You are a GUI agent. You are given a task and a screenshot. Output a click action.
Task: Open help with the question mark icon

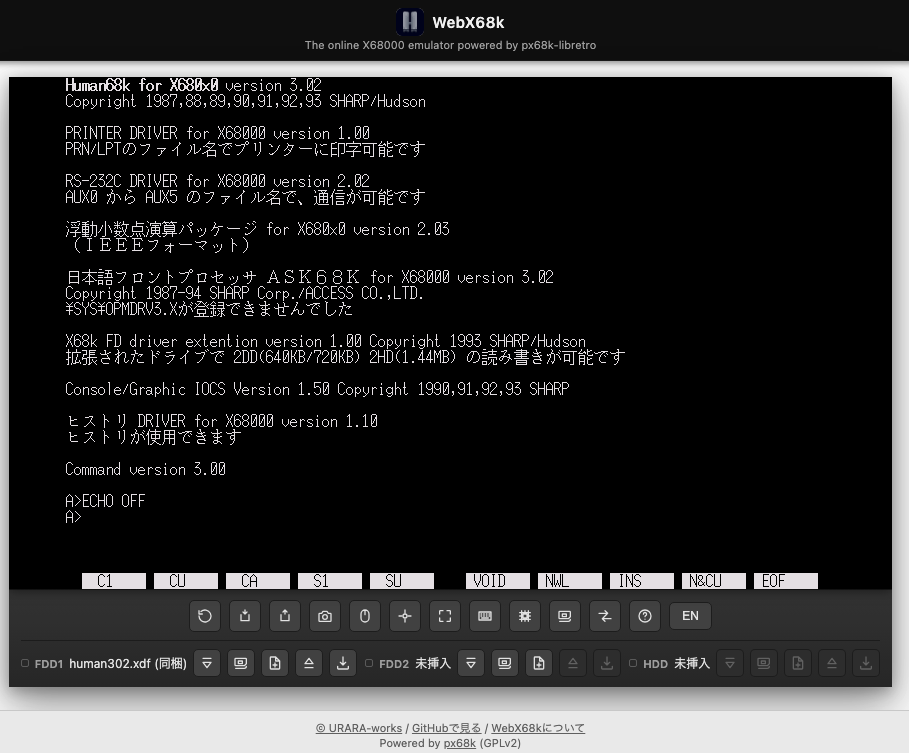[645, 616]
